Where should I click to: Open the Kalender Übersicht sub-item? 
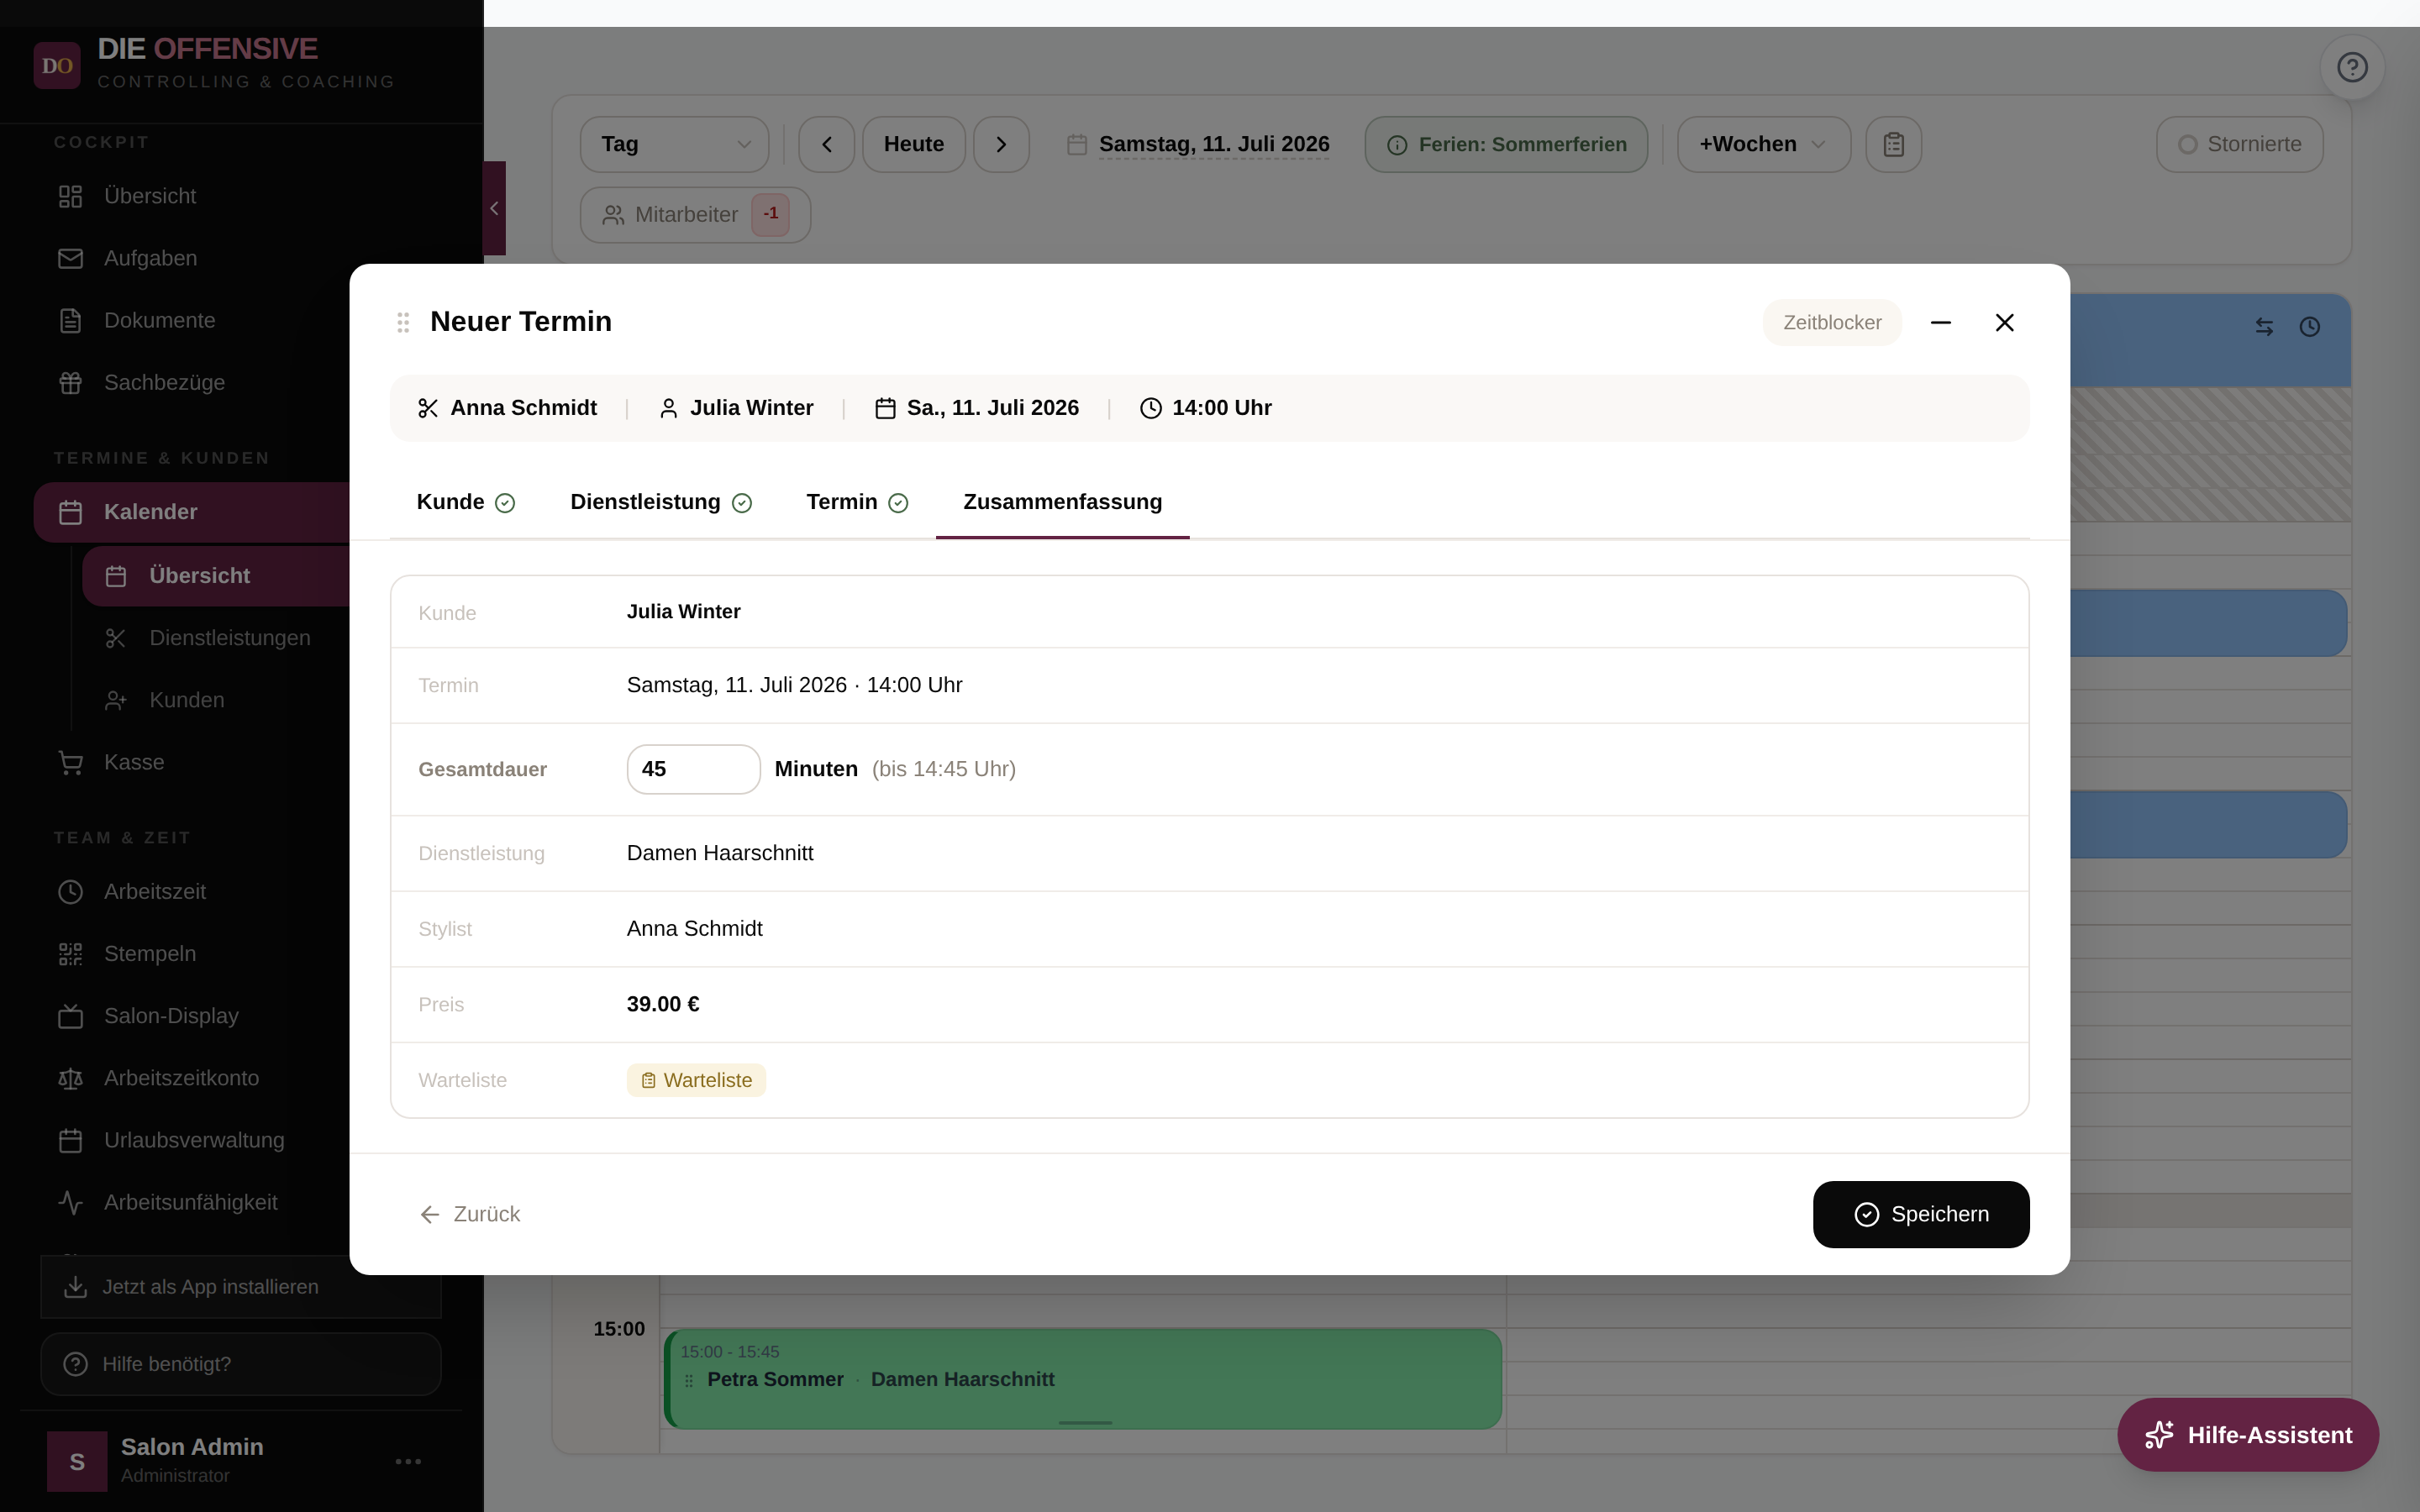coord(216,576)
